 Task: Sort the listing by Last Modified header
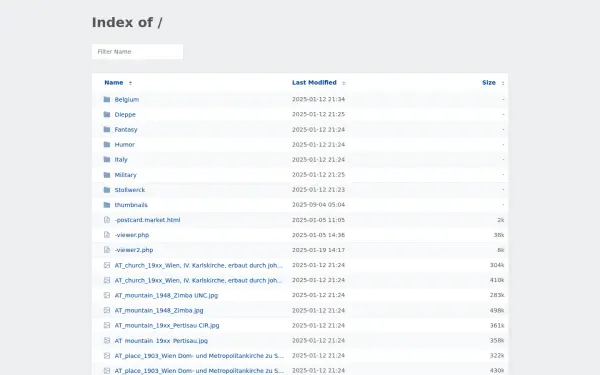pos(314,83)
